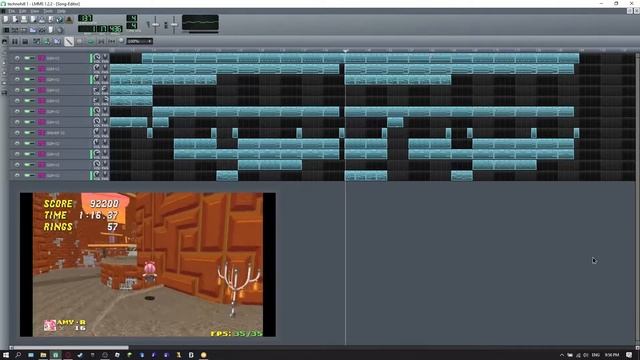Click the after-stopping behaviour button

111,41
